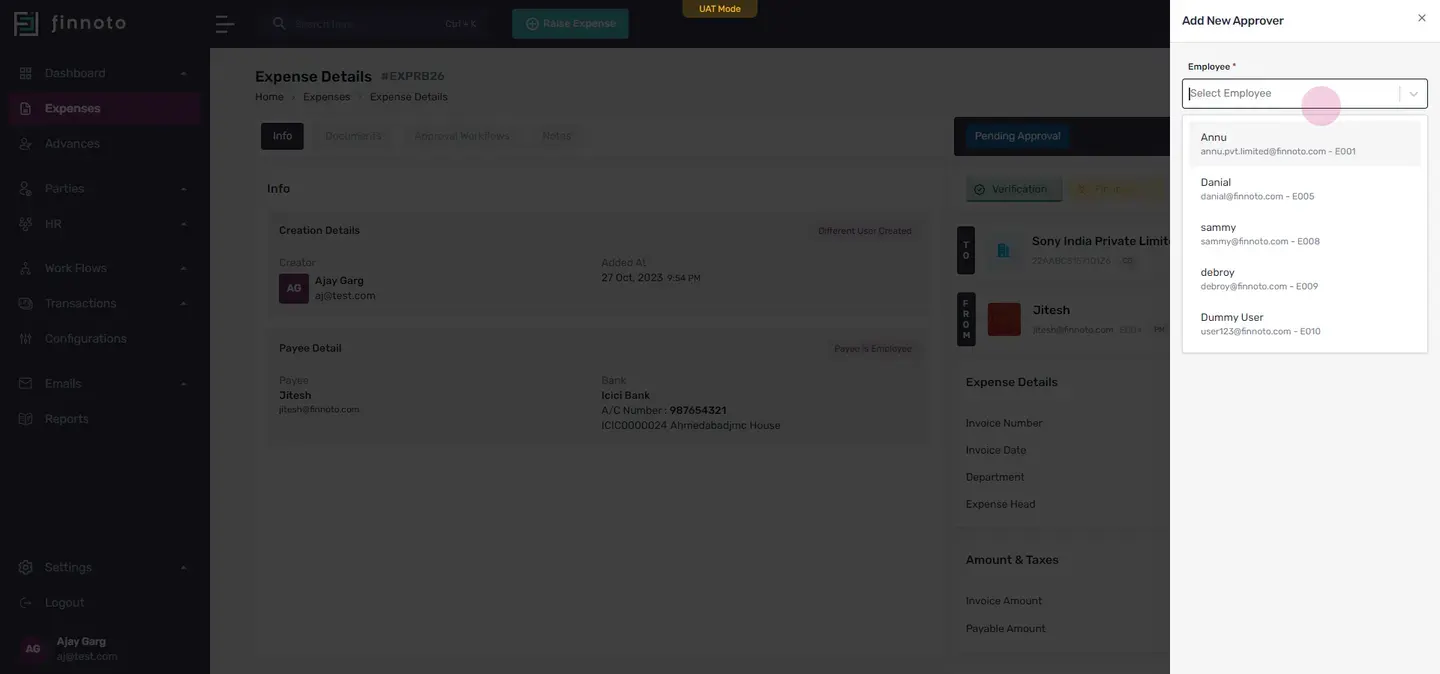1440x674 pixels.
Task: Click the Transactions sidebar icon
Action: [x=26, y=304]
